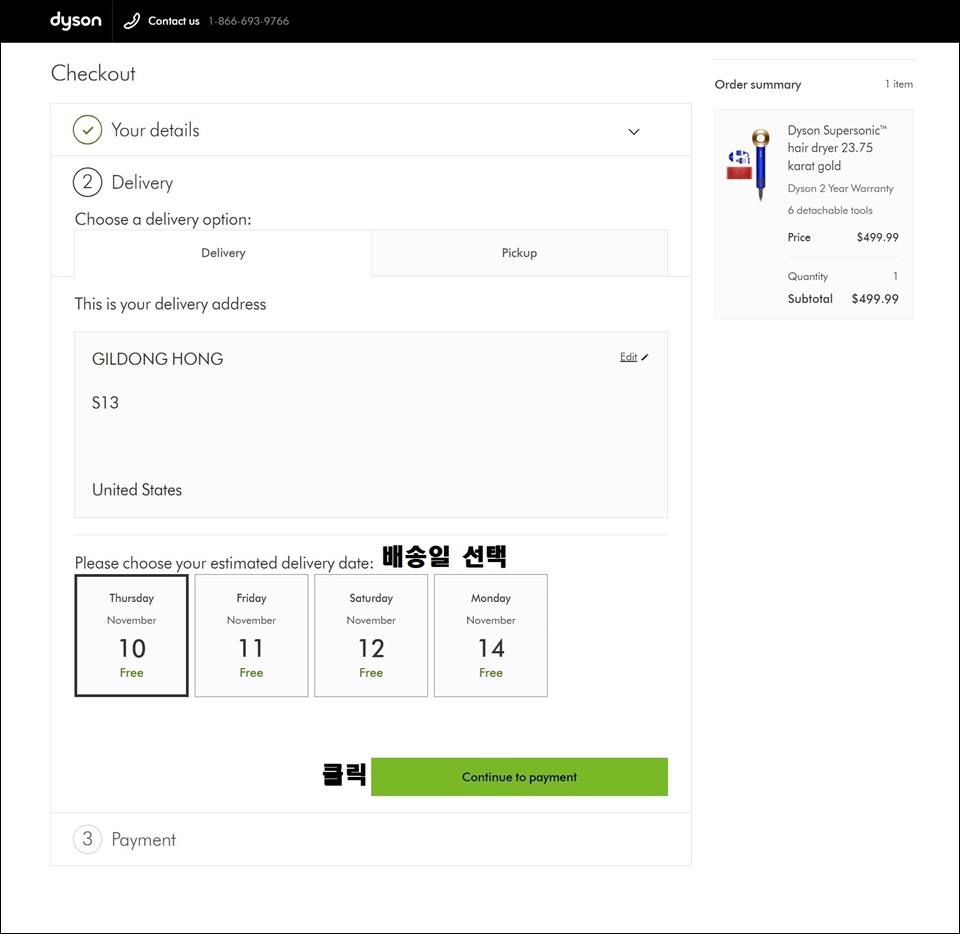Click the Dyson Supersonic hair dryer product name
The height and width of the screenshot is (934, 960).
tap(836, 148)
